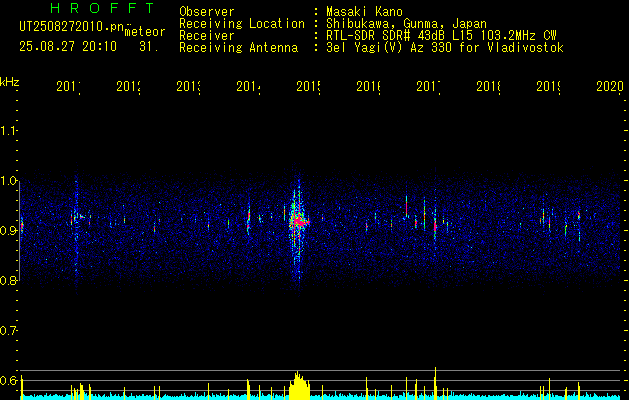This screenshot has width=629, height=400.
Task: Click the green HROFFT title
Action: point(102,8)
